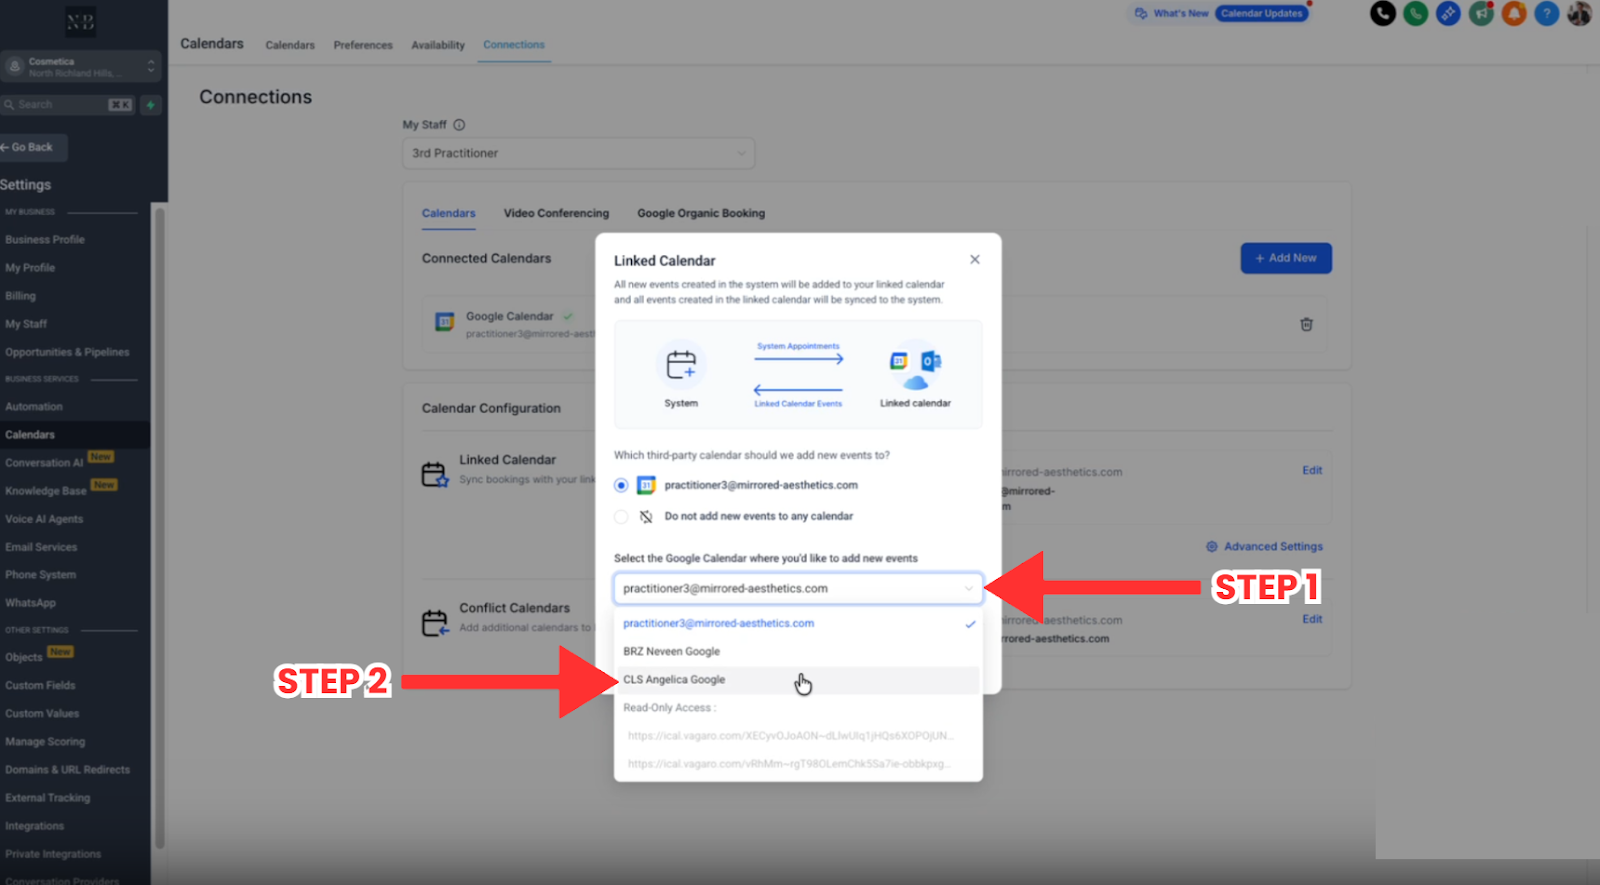Click the Advanced Settings gear icon
This screenshot has width=1600, height=885.
(x=1212, y=546)
